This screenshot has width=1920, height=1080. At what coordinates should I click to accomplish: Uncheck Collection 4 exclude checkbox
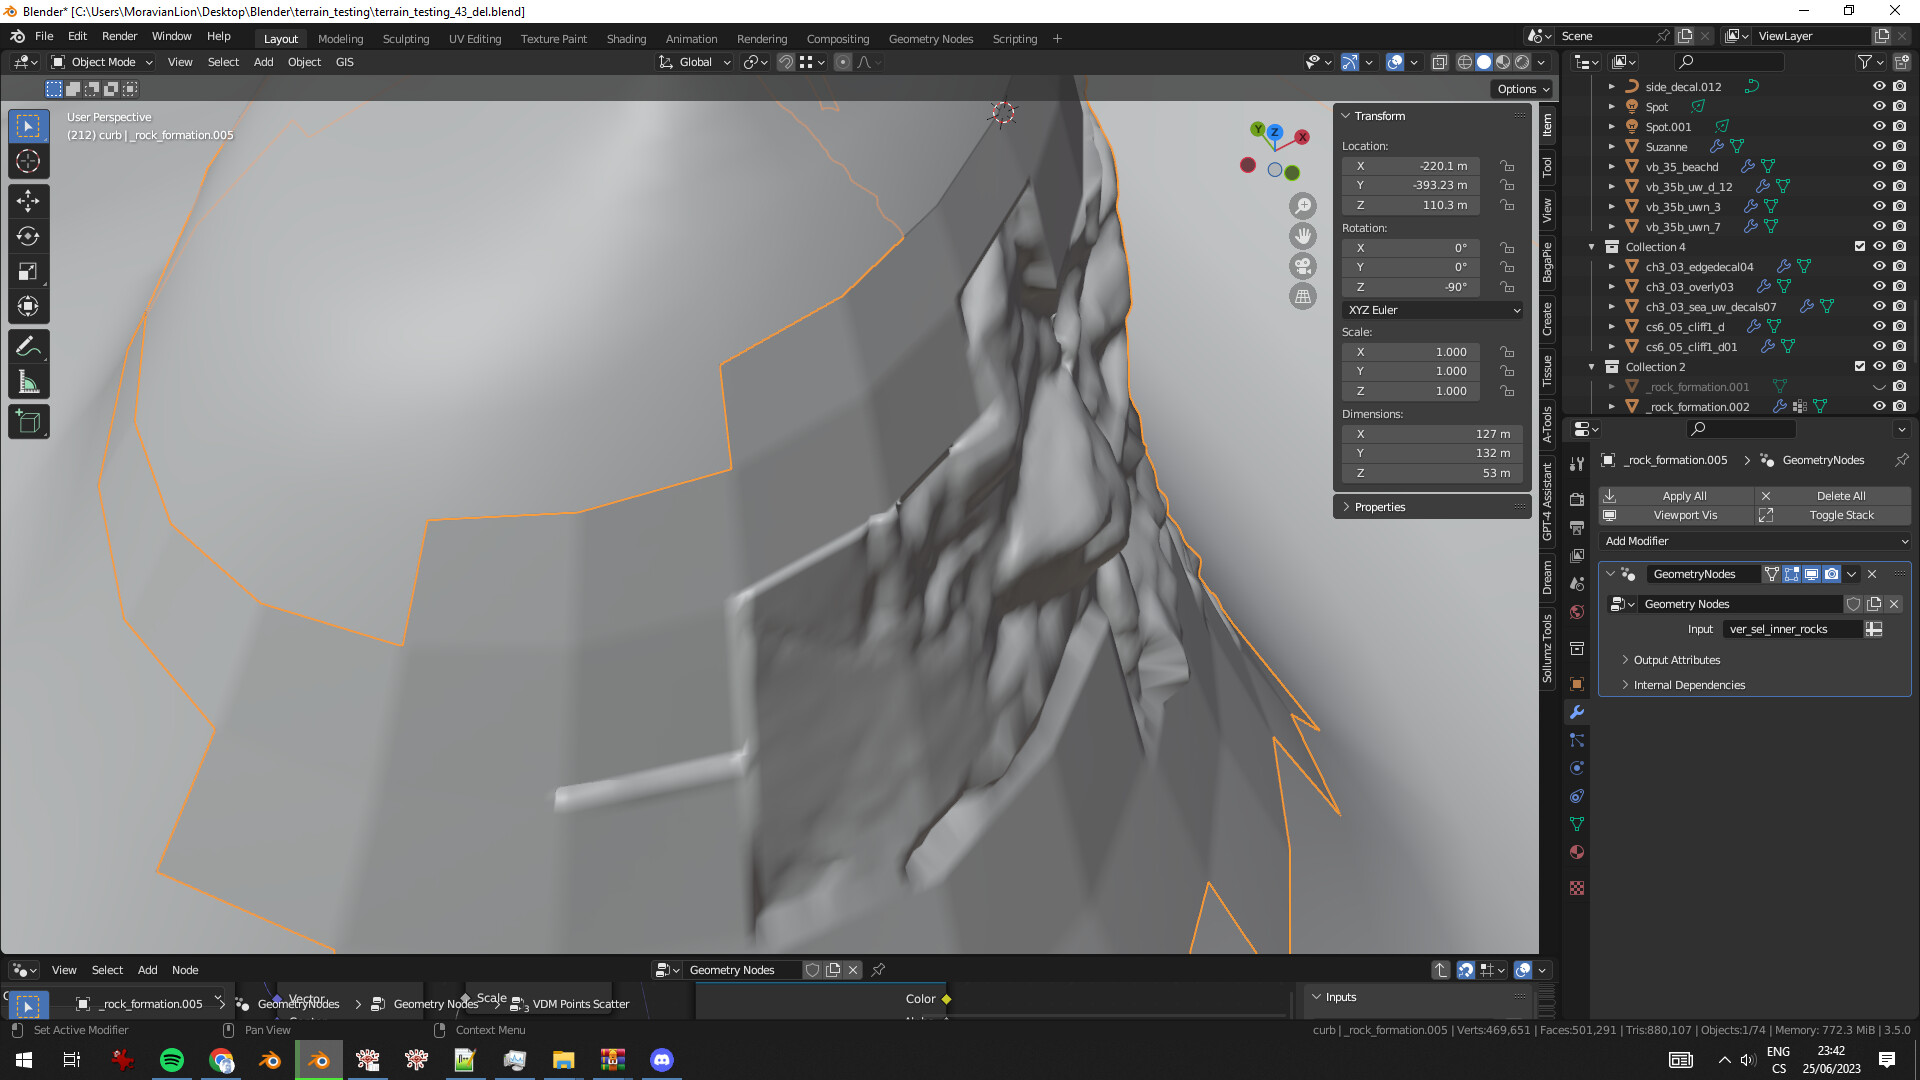click(x=1860, y=246)
